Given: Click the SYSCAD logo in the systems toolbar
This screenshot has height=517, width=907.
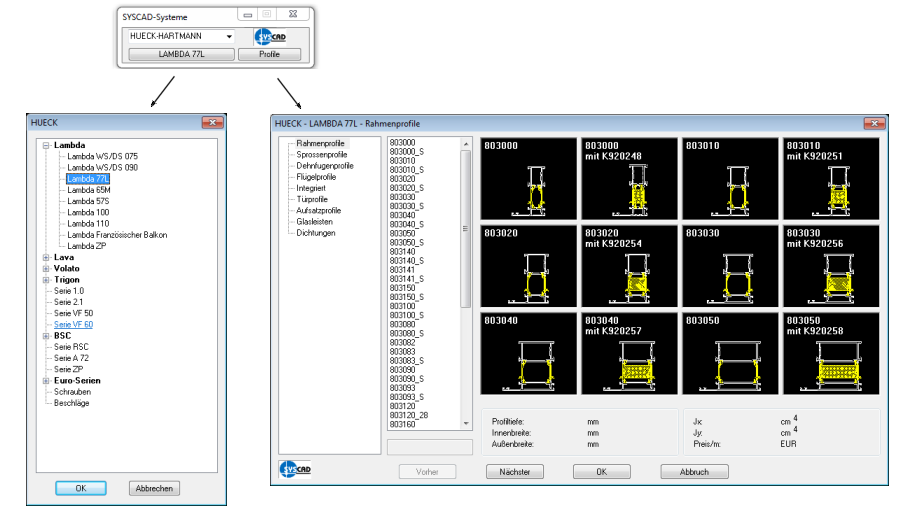Looking at the screenshot, I should (270, 36).
